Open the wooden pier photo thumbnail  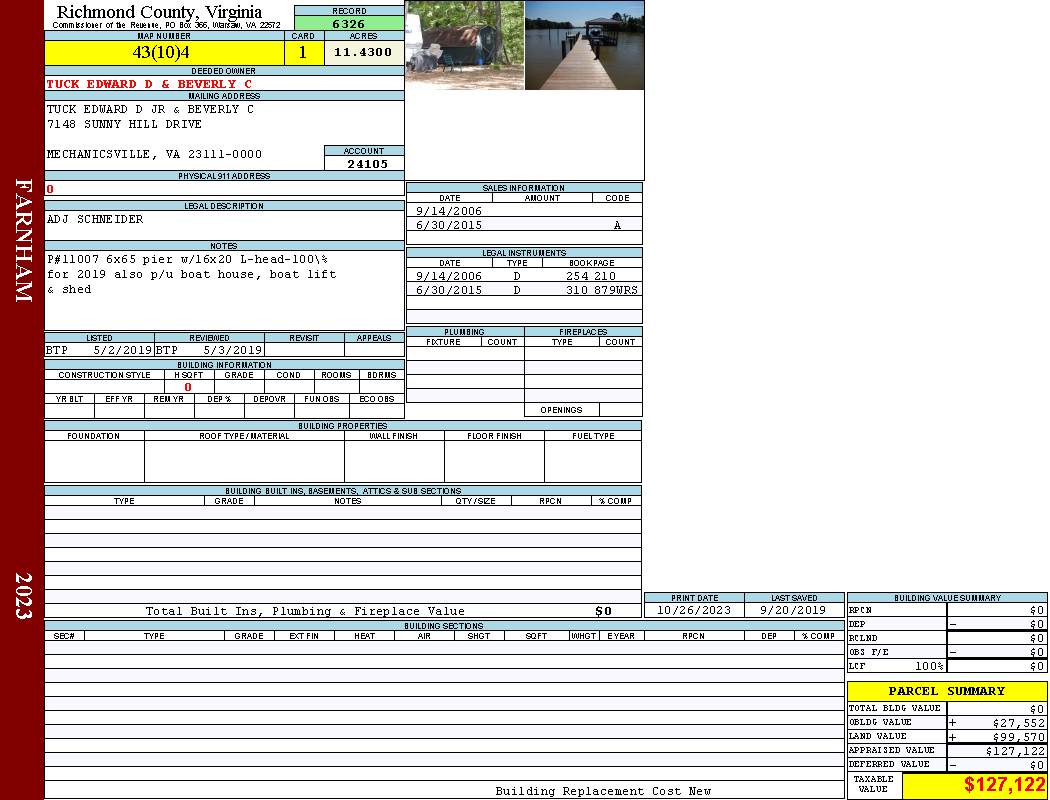(x=584, y=45)
